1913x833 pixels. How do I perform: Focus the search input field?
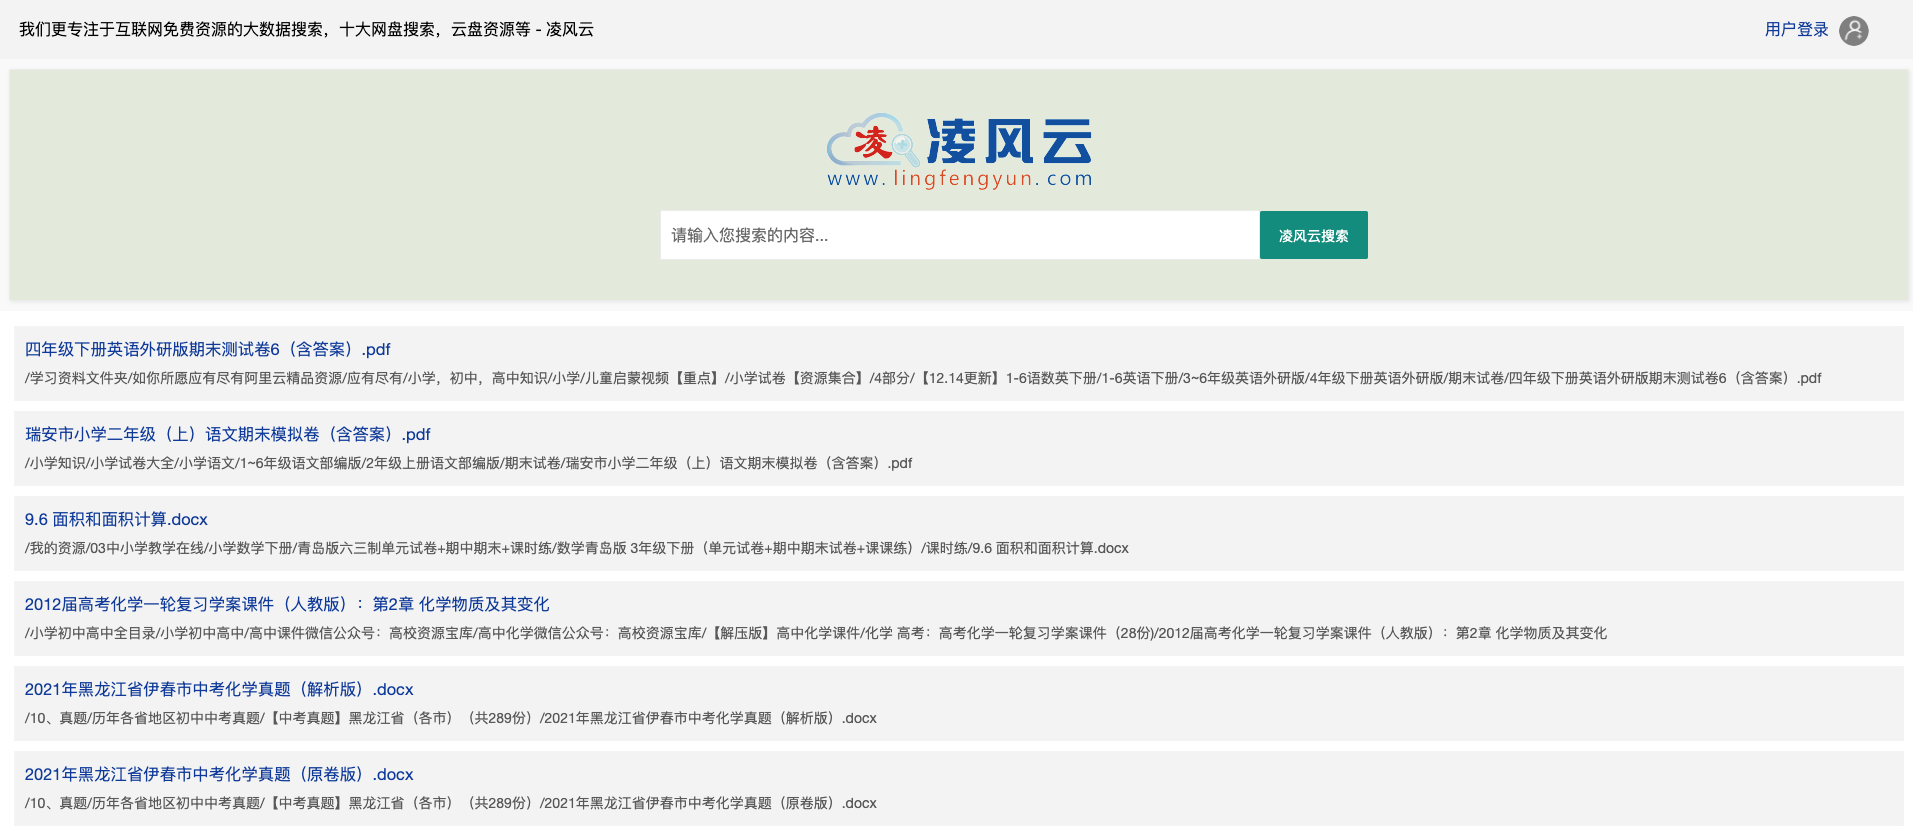click(x=959, y=235)
